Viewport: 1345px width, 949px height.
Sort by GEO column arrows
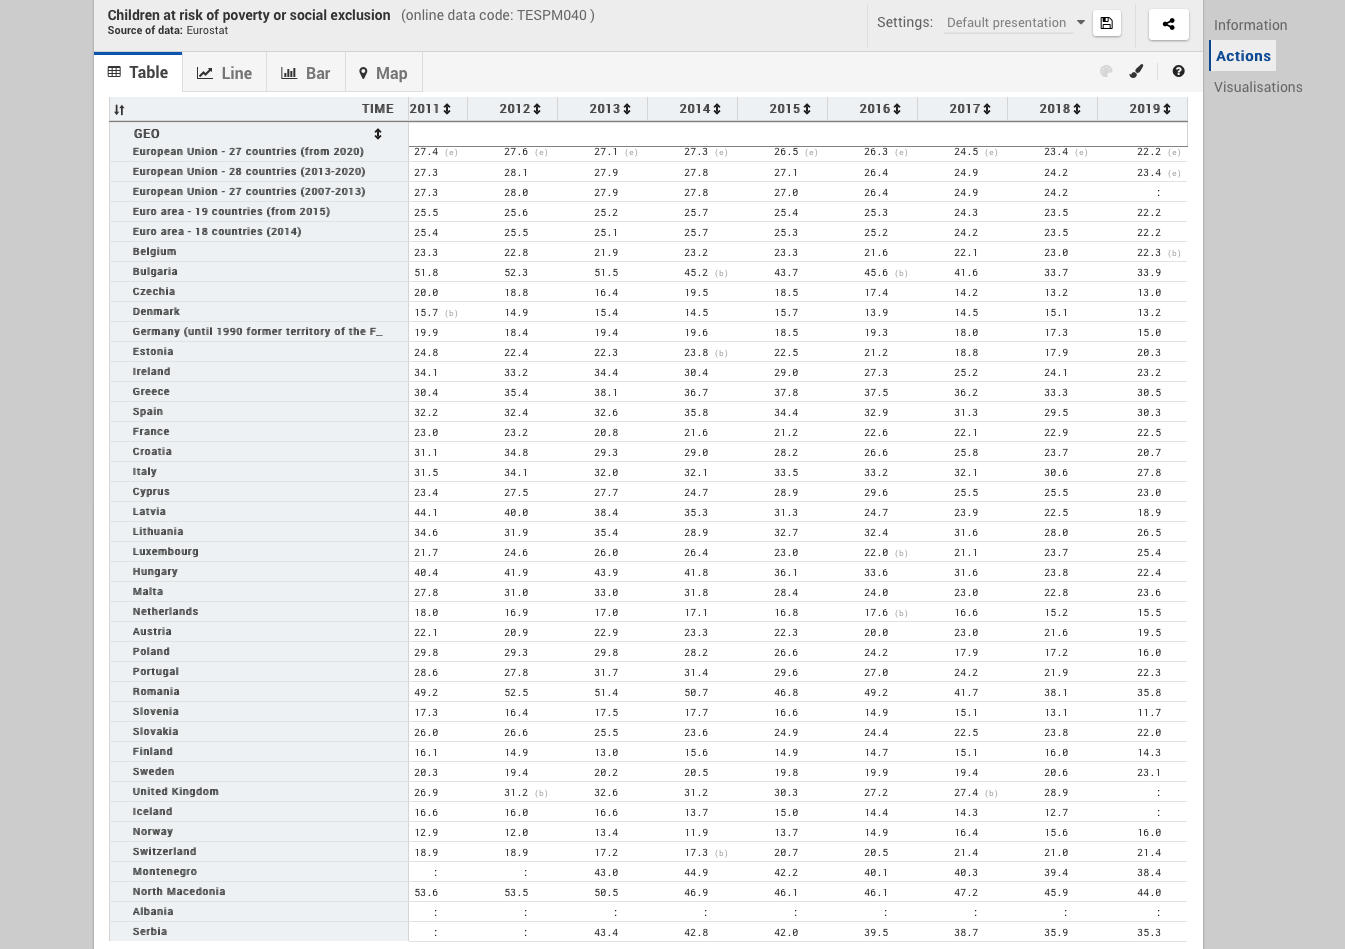point(378,134)
